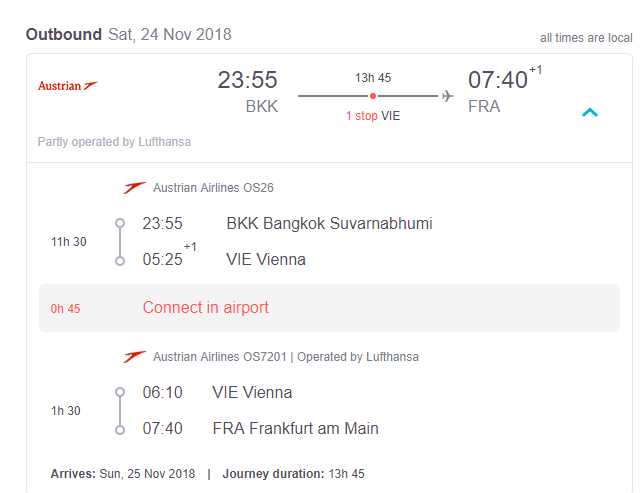Click the red stop dot on route line
This screenshot has width=640, height=493.
(373, 96)
